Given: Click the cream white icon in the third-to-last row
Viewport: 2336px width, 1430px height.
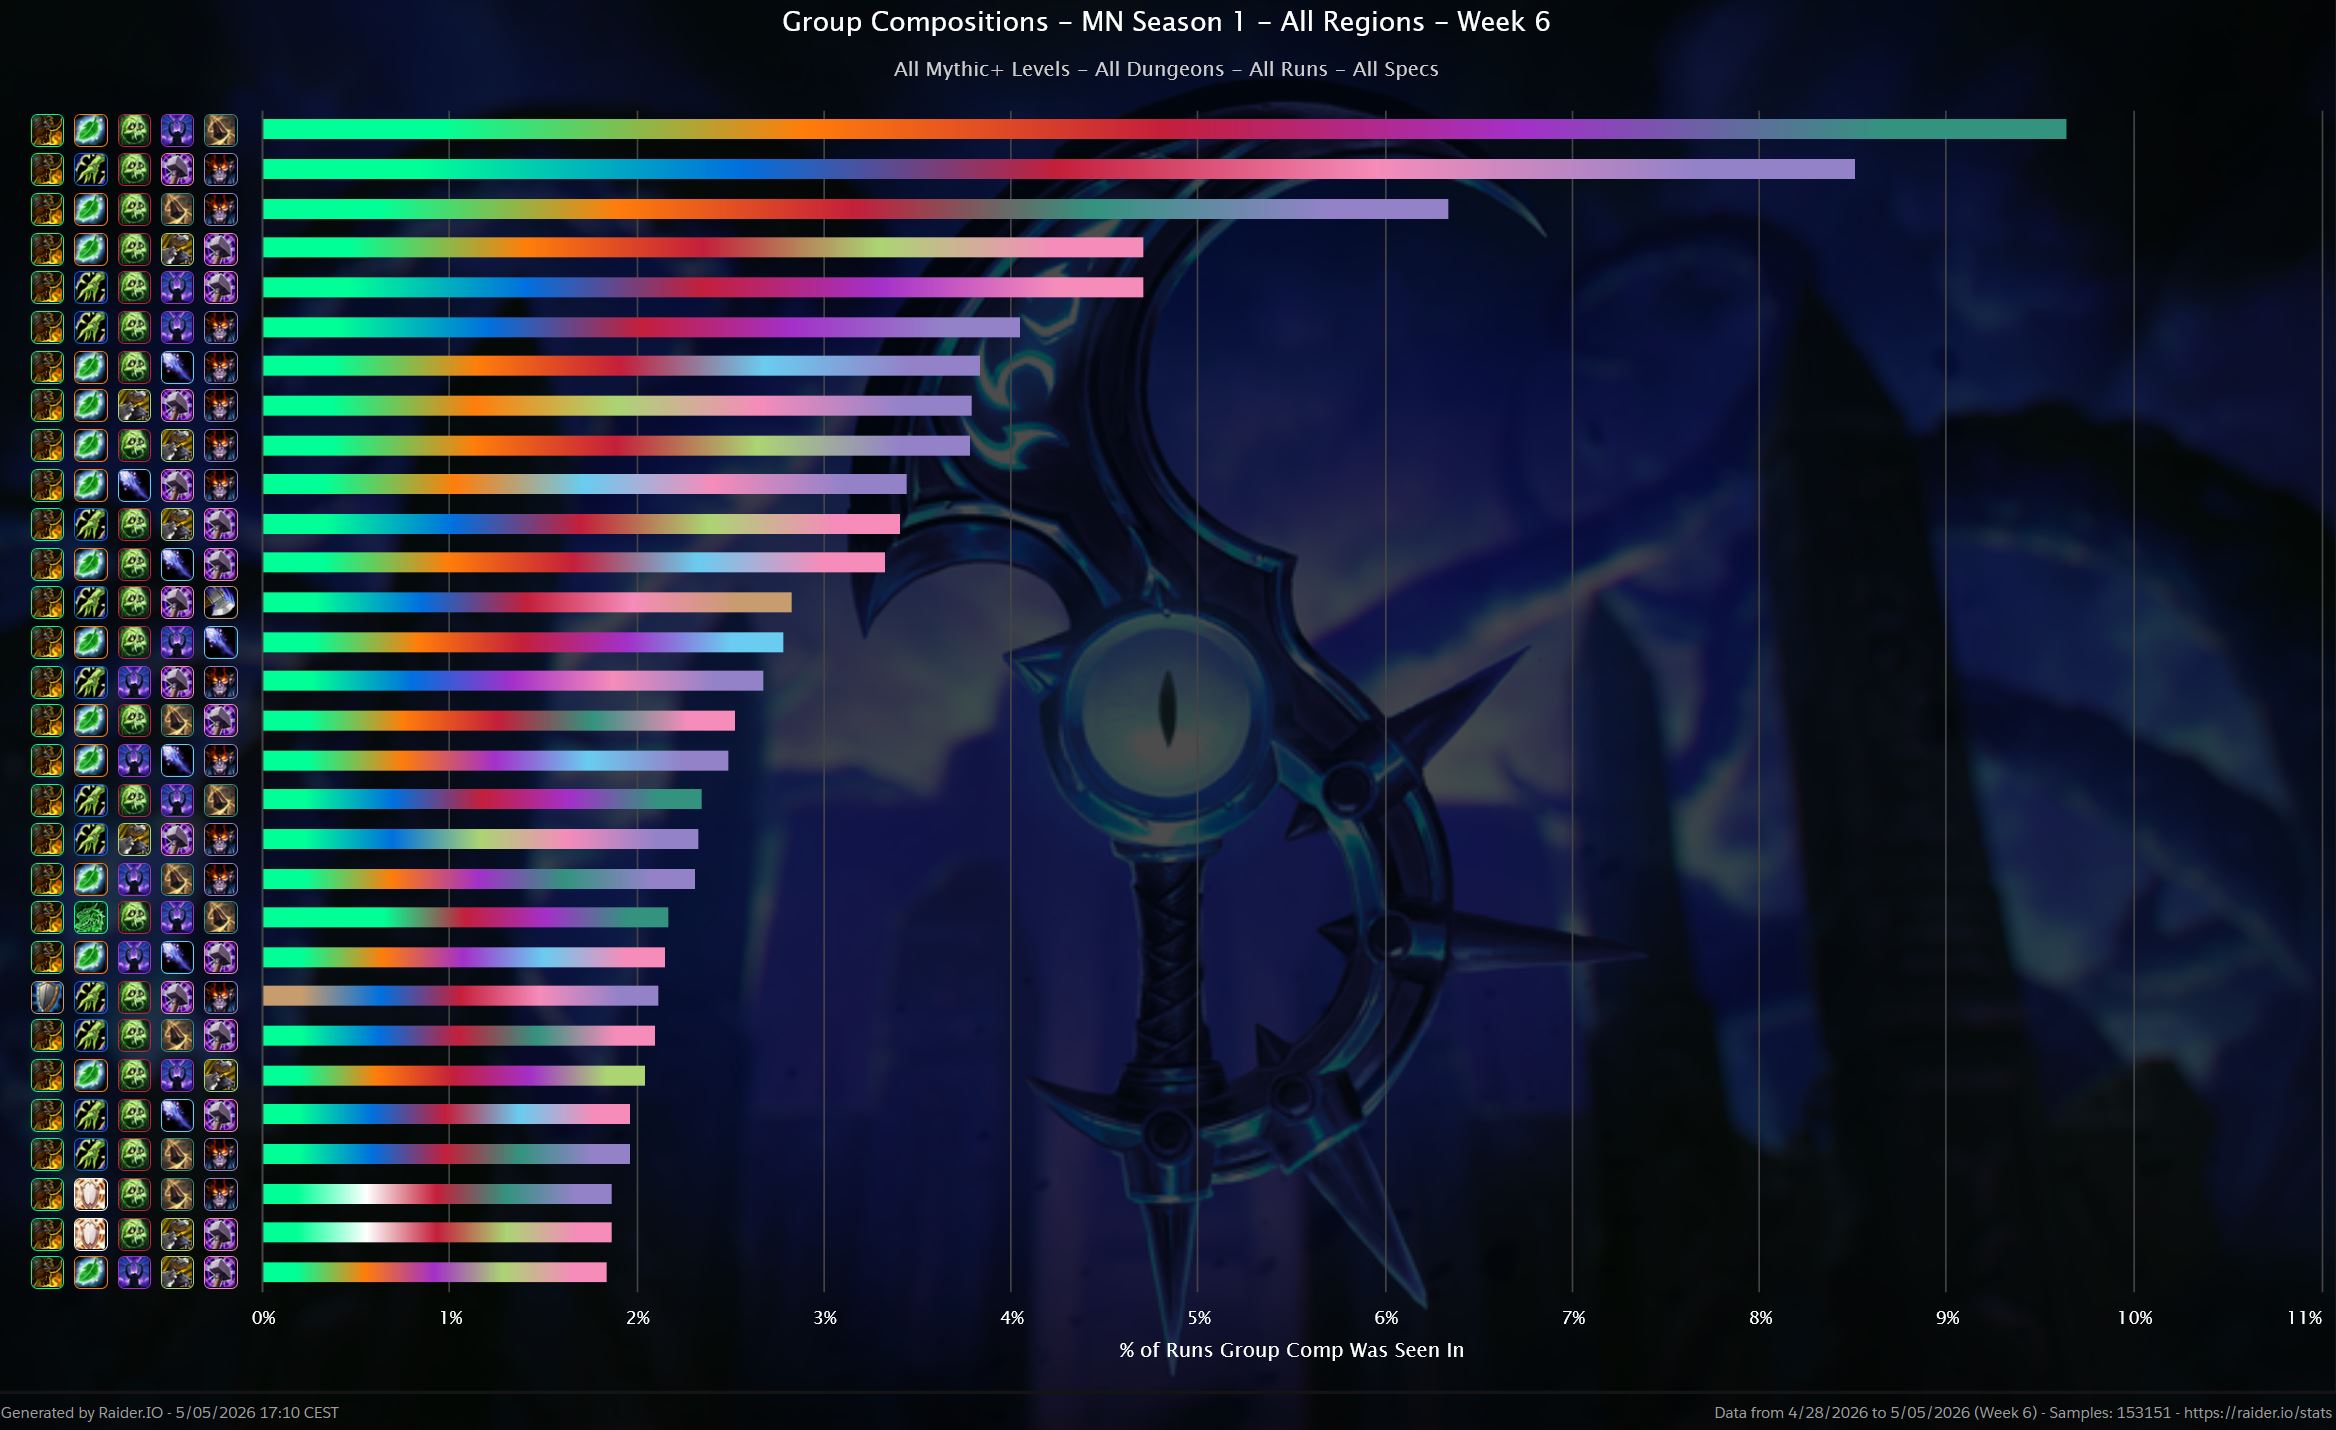Looking at the screenshot, I should (x=90, y=1194).
